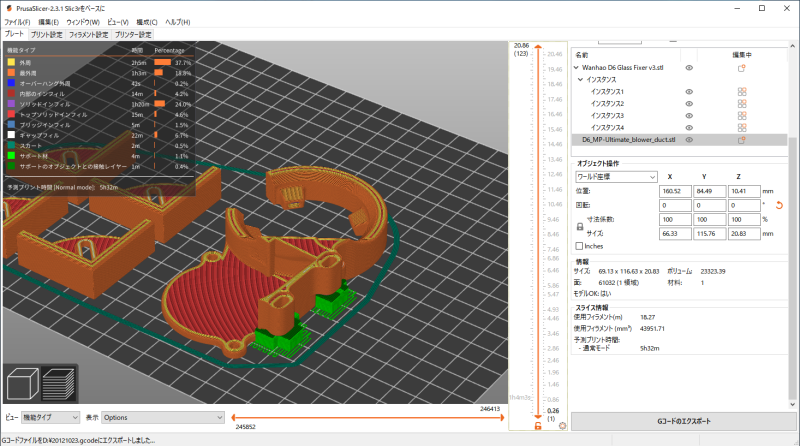Click the bright green サポート材 legend swatch
The height and width of the screenshot is (446, 800).
pos(11,156)
